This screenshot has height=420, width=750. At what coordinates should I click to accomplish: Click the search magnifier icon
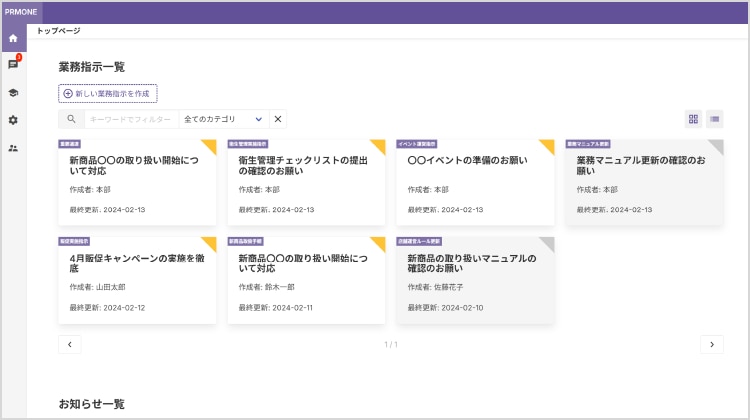pos(71,119)
